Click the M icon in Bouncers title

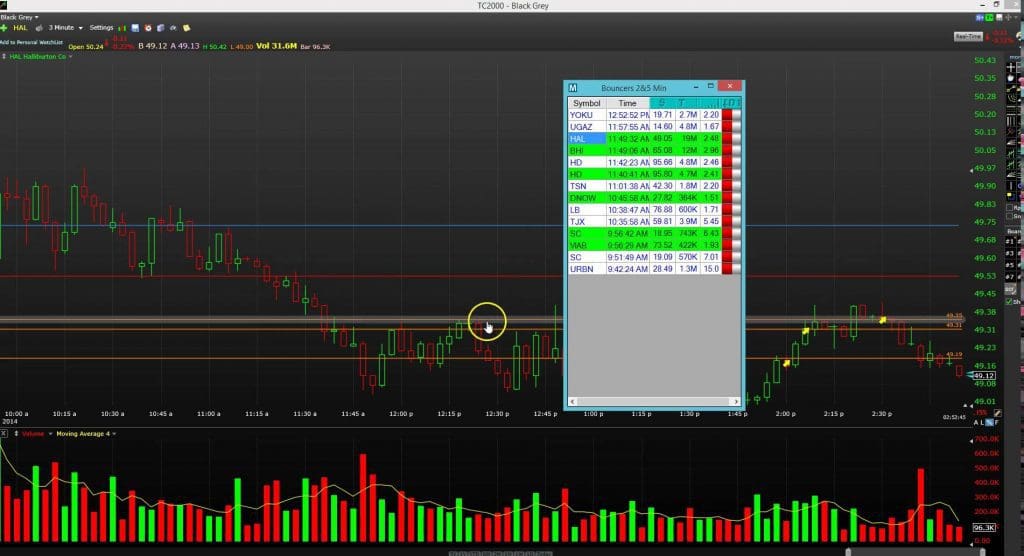573,88
